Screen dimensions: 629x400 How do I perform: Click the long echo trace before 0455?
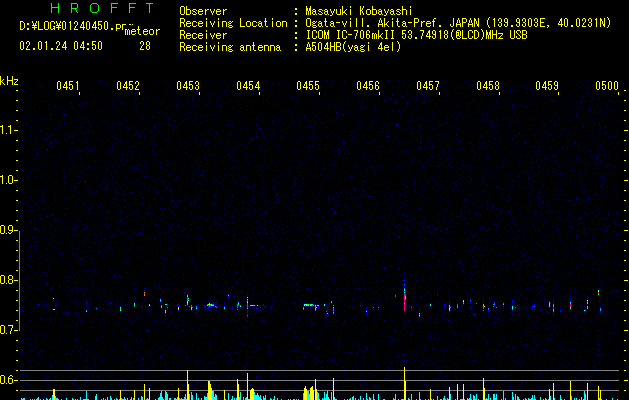click(x=311, y=306)
